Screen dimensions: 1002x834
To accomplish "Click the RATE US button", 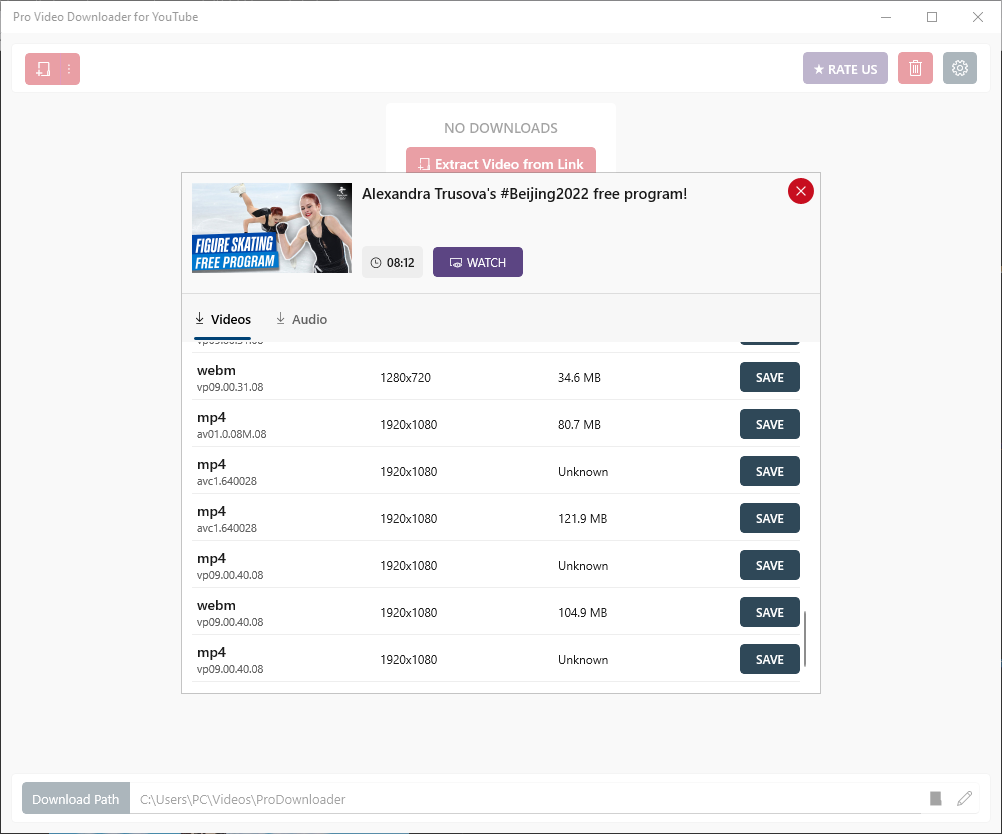I will 845,68.
